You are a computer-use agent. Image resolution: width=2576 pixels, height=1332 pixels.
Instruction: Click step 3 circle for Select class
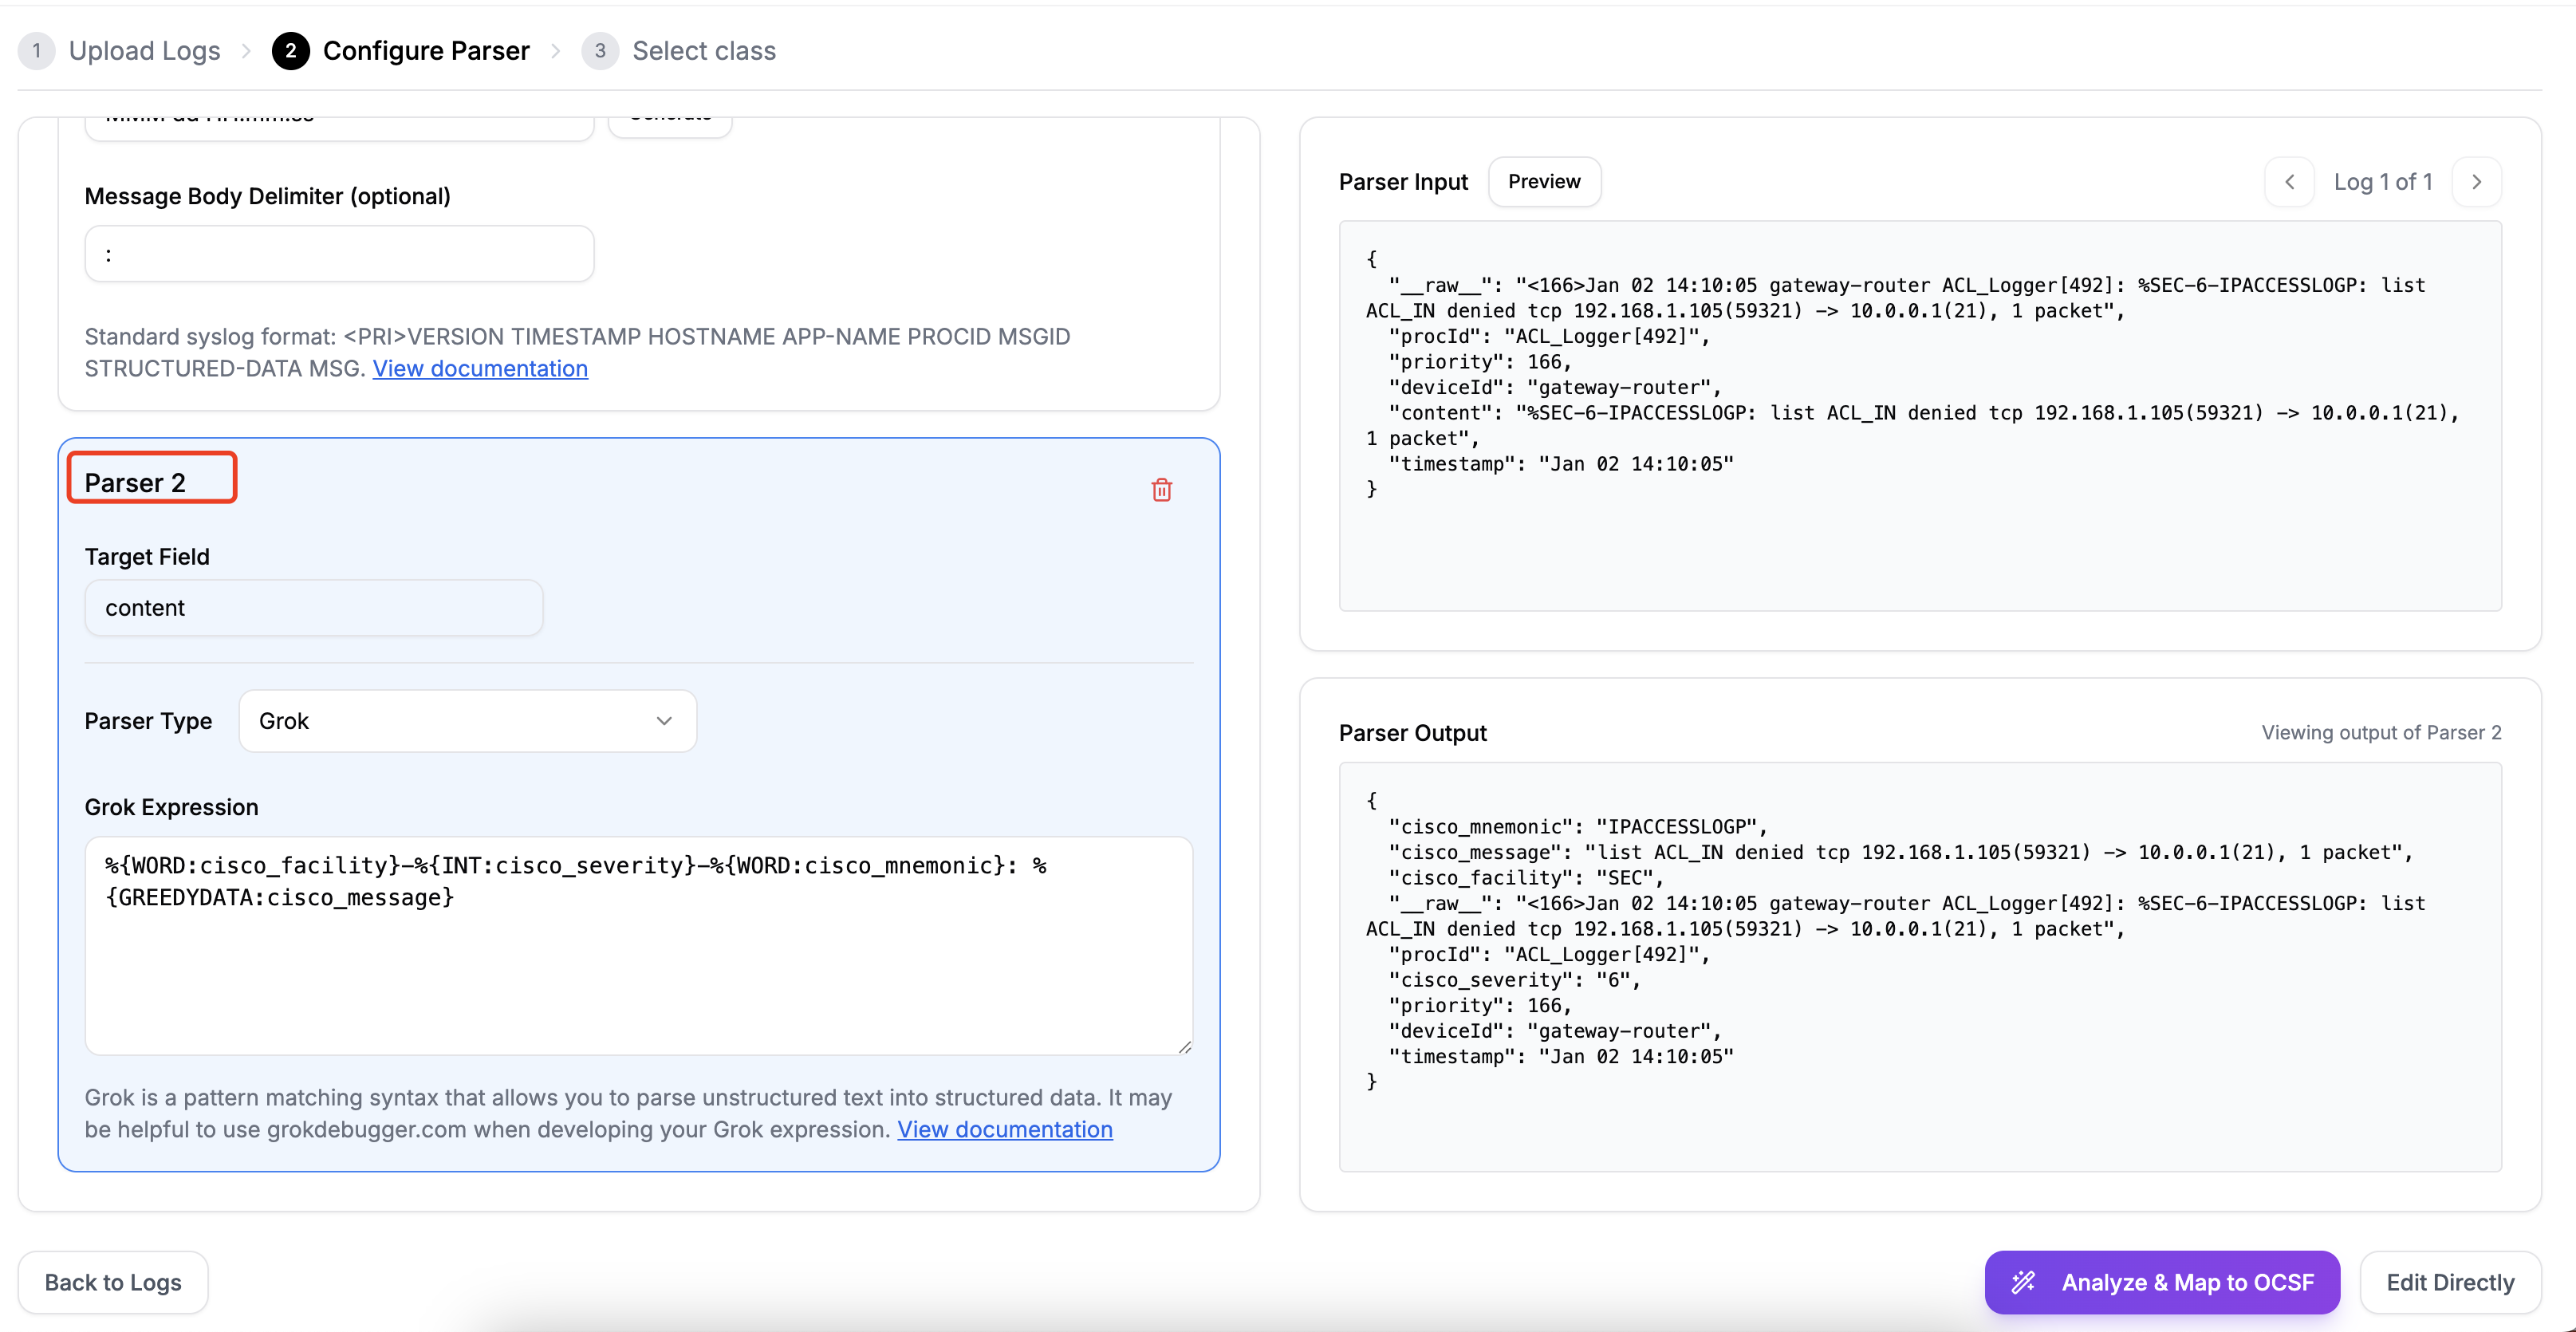click(x=600, y=51)
